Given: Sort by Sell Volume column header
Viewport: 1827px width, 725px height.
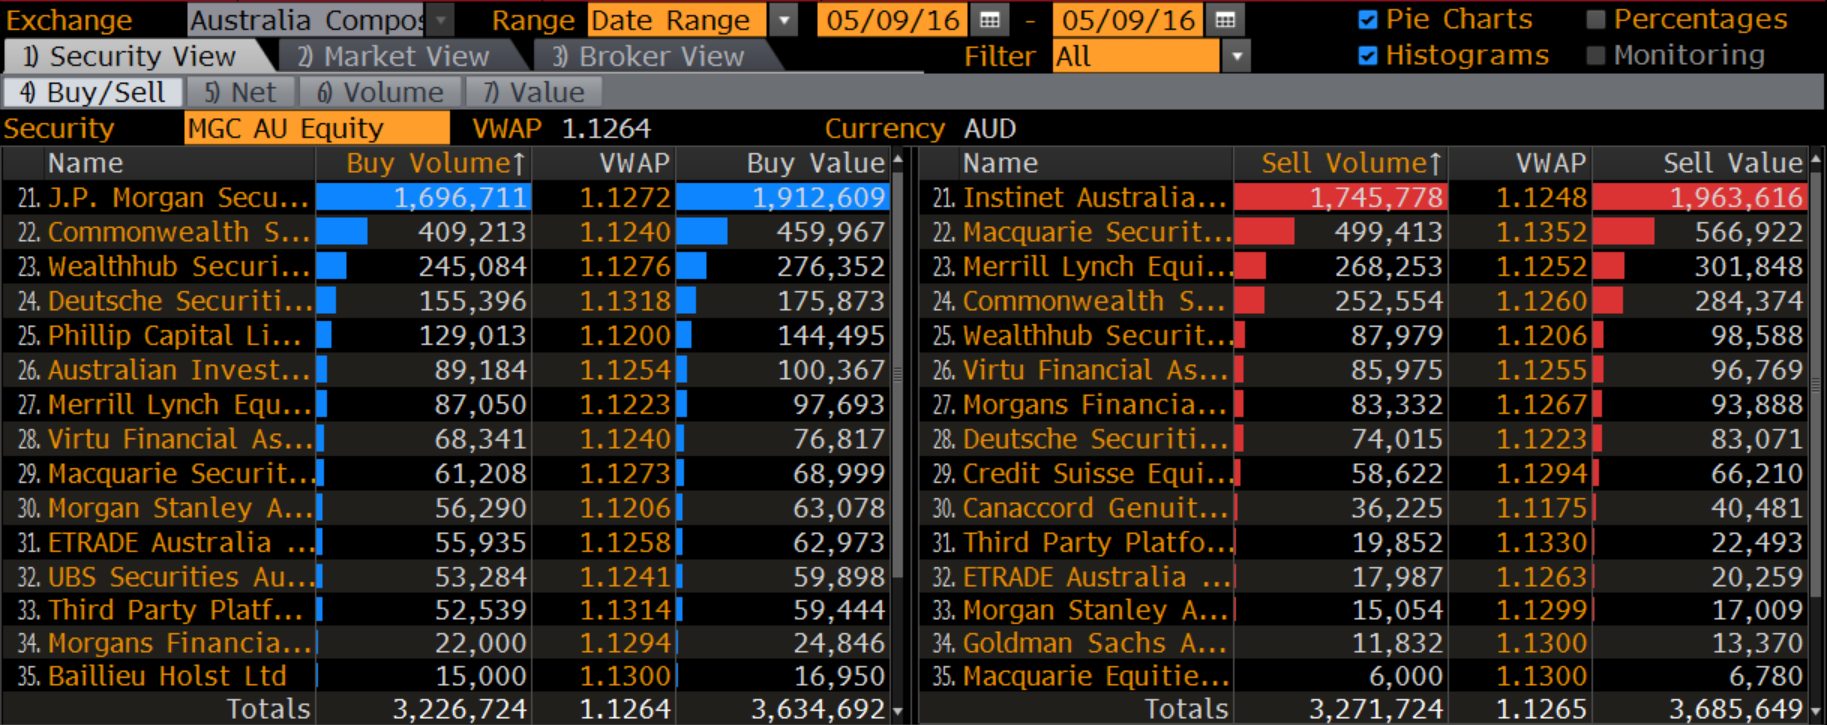Looking at the screenshot, I should pyautogui.click(x=1340, y=163).
